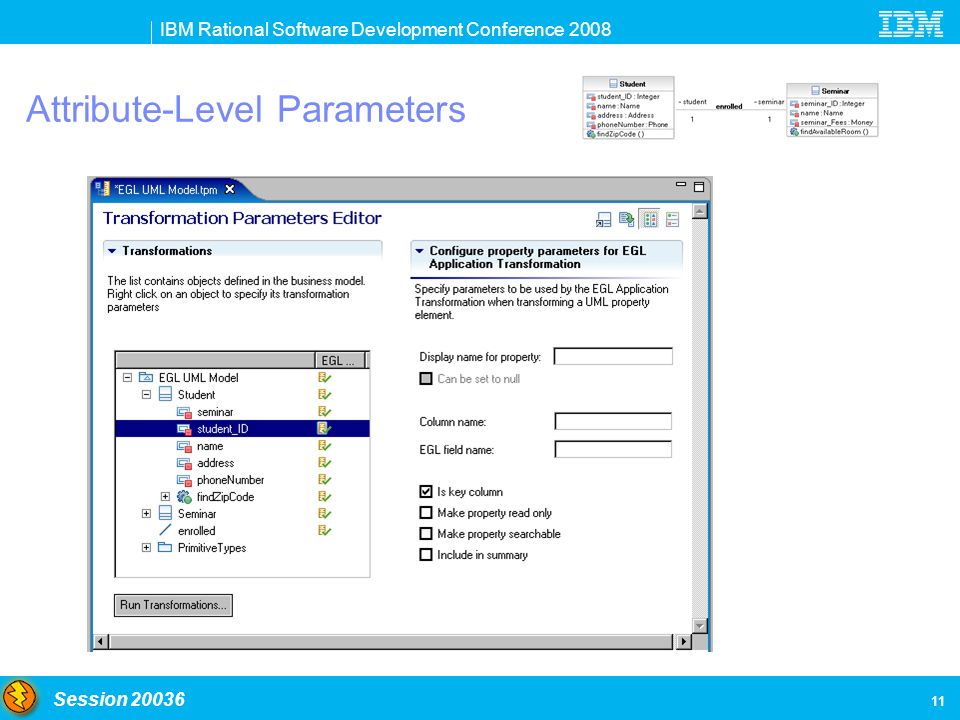The width and height of the screenshot is (960, 720).
Task: Click the EGL parameter icon in the Seminar class row
Action: click(324, 514)
